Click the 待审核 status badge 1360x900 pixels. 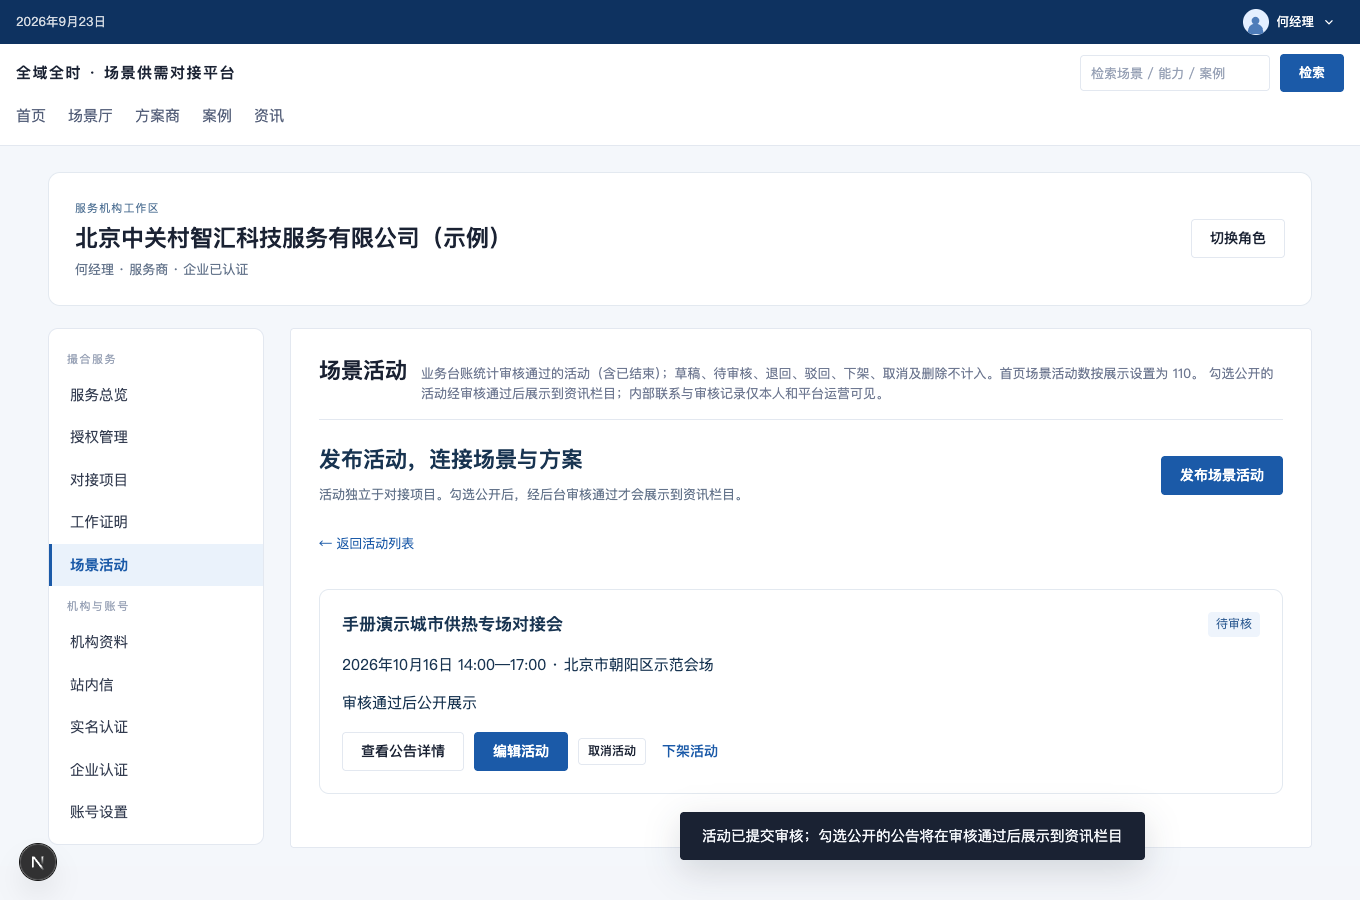click(x=1233, y=624)
